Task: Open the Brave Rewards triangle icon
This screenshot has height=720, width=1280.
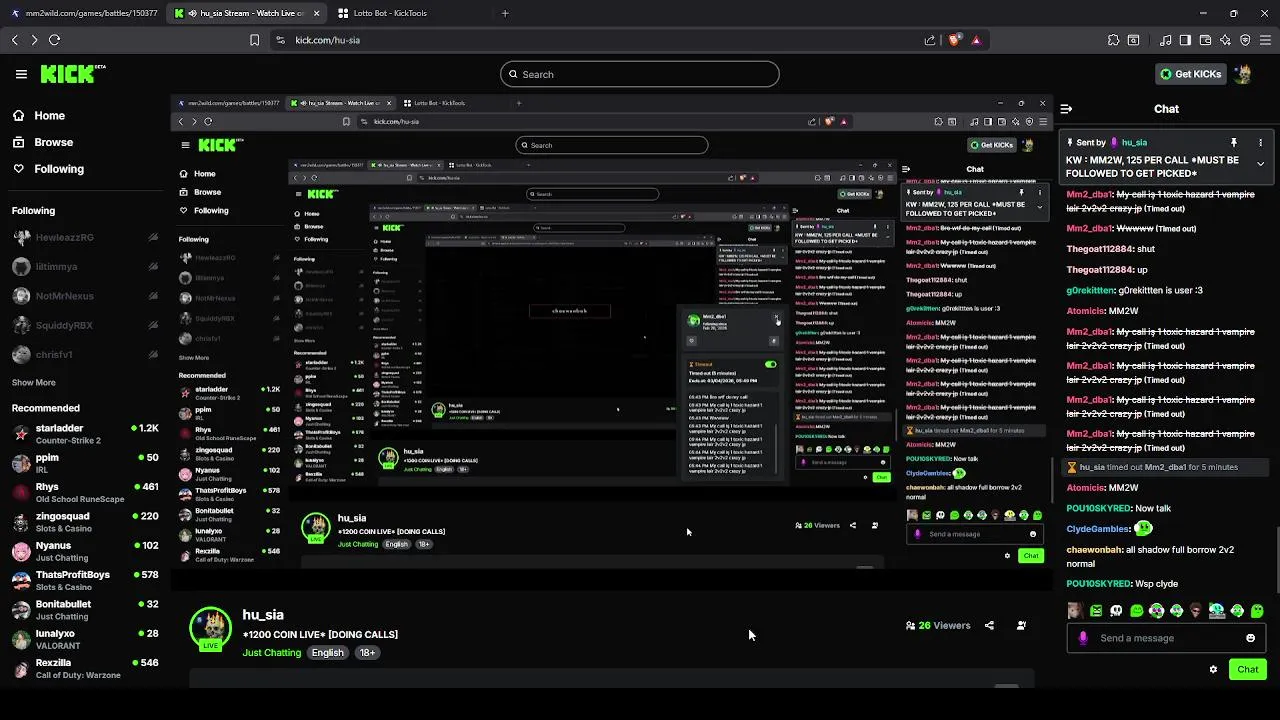Action: pos(976,40)
